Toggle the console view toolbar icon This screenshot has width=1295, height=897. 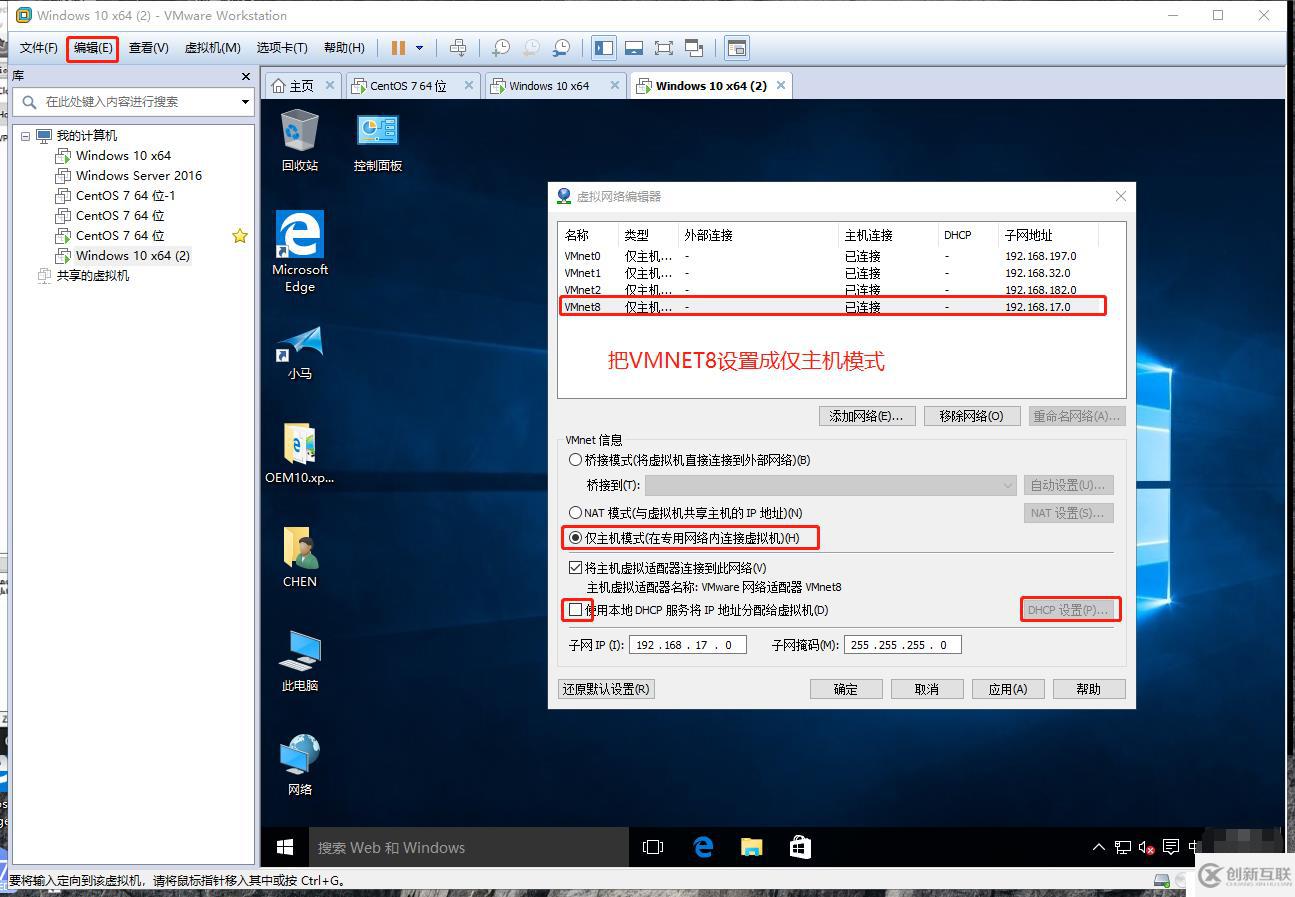tap(737, 48)
